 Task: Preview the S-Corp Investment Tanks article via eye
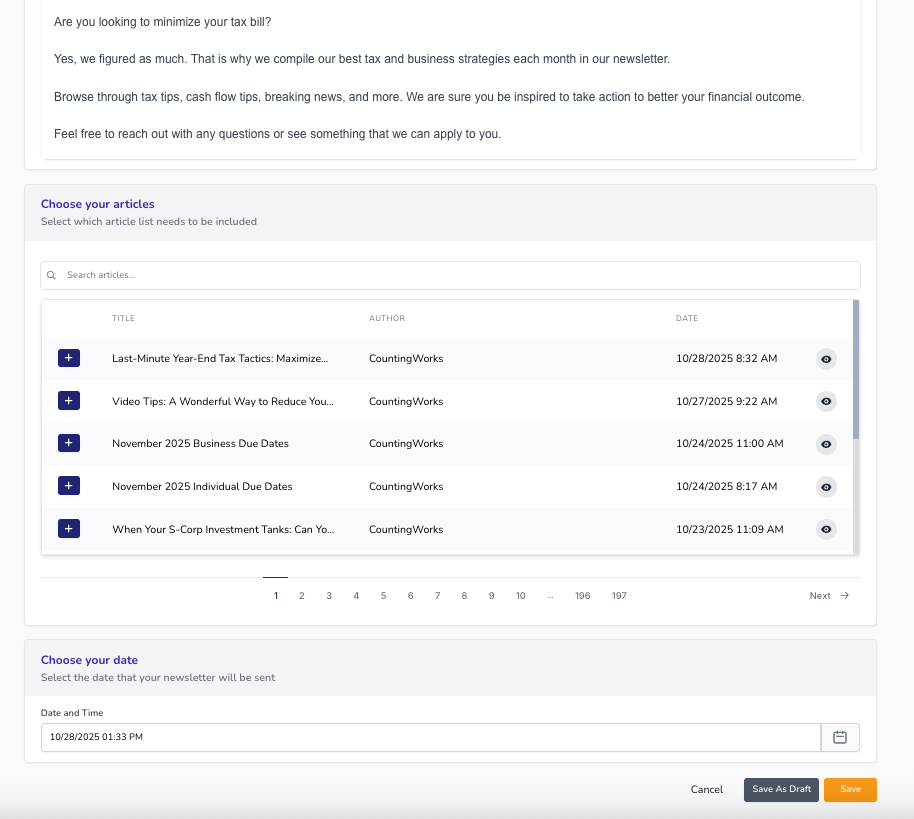pos(826,529)
